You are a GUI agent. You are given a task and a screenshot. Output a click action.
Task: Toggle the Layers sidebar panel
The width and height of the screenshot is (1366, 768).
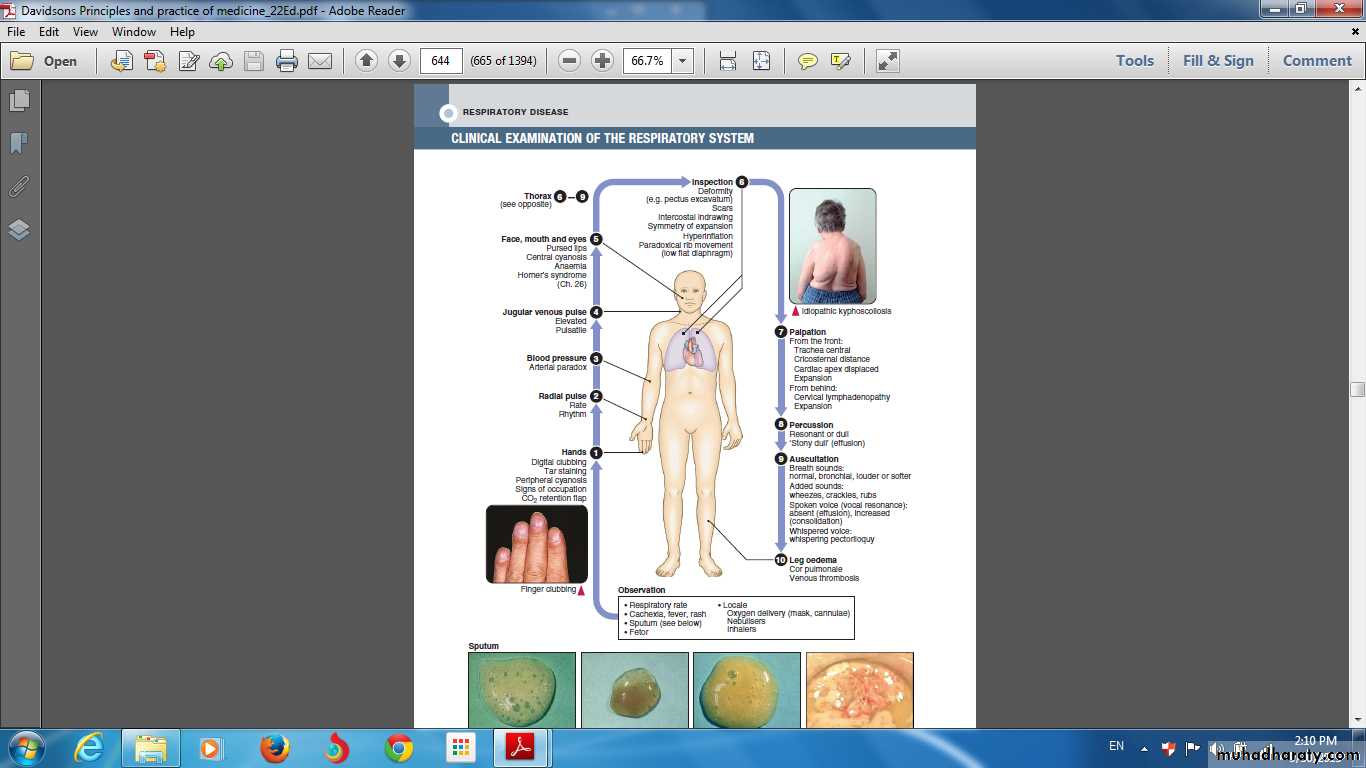click(19, 230)
